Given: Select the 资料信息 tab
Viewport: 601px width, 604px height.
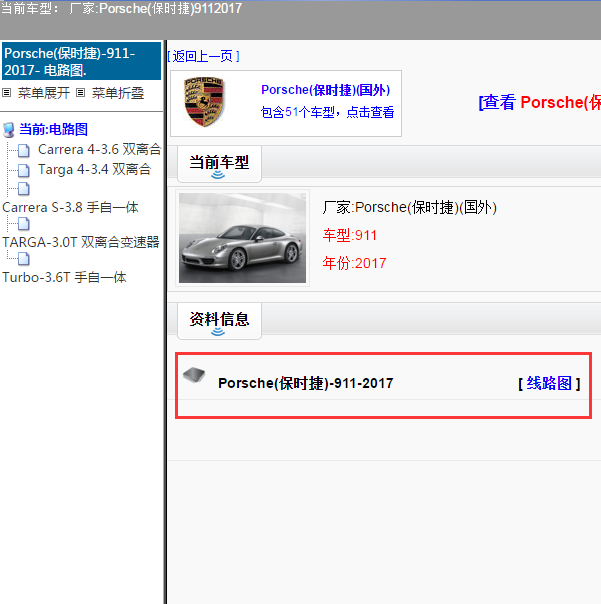Looking at the screenshot, I should click(x=219, y=321).
